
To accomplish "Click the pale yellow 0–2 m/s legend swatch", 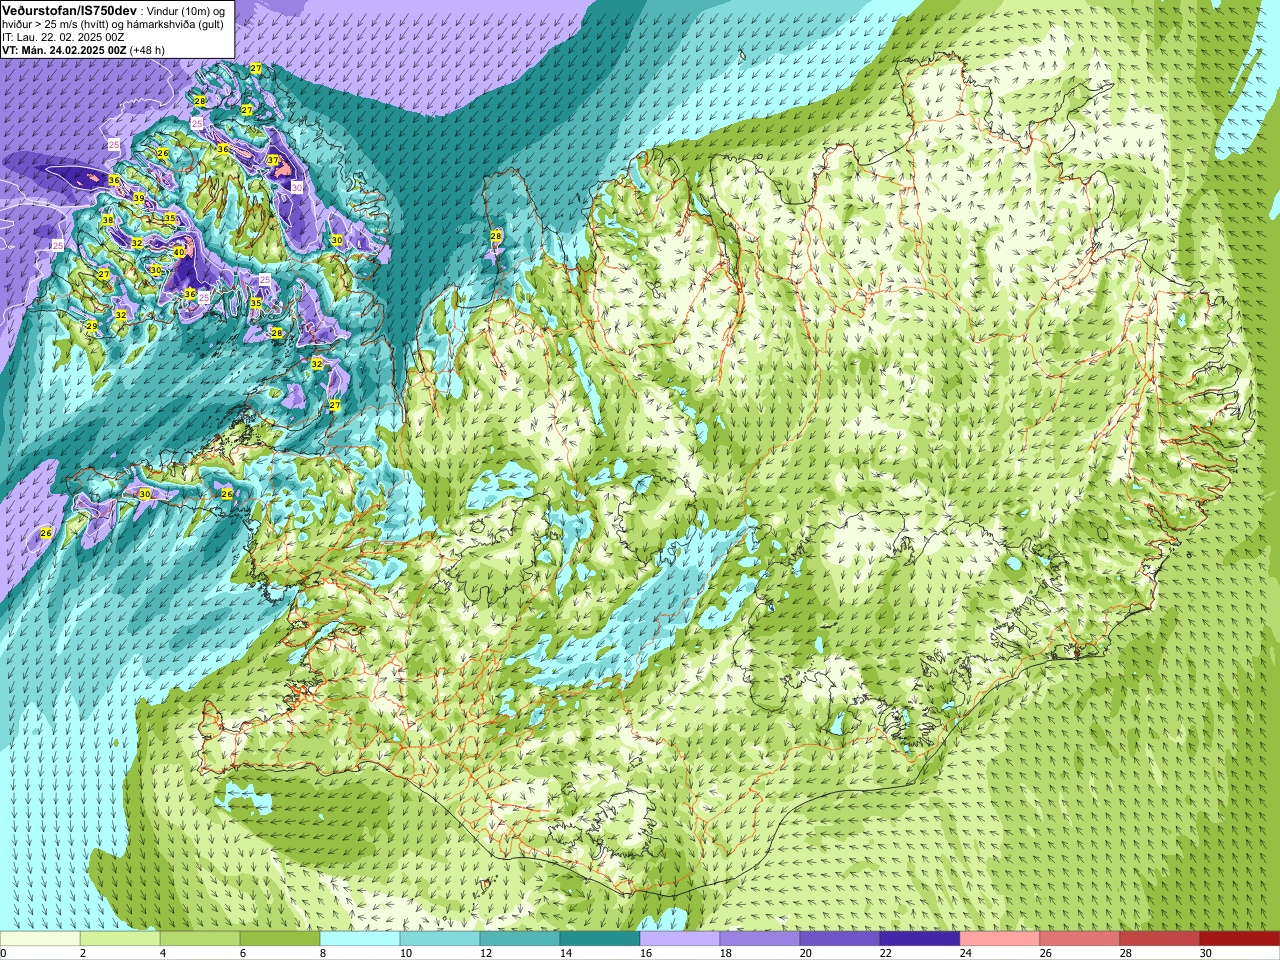I will pyautogui.click(x=40, y=939).
